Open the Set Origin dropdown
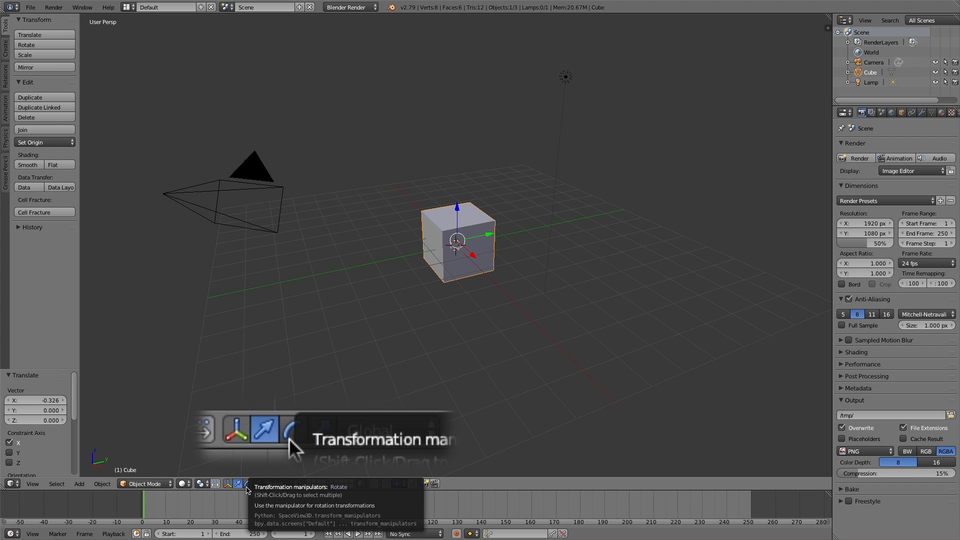 coord(45,142)
